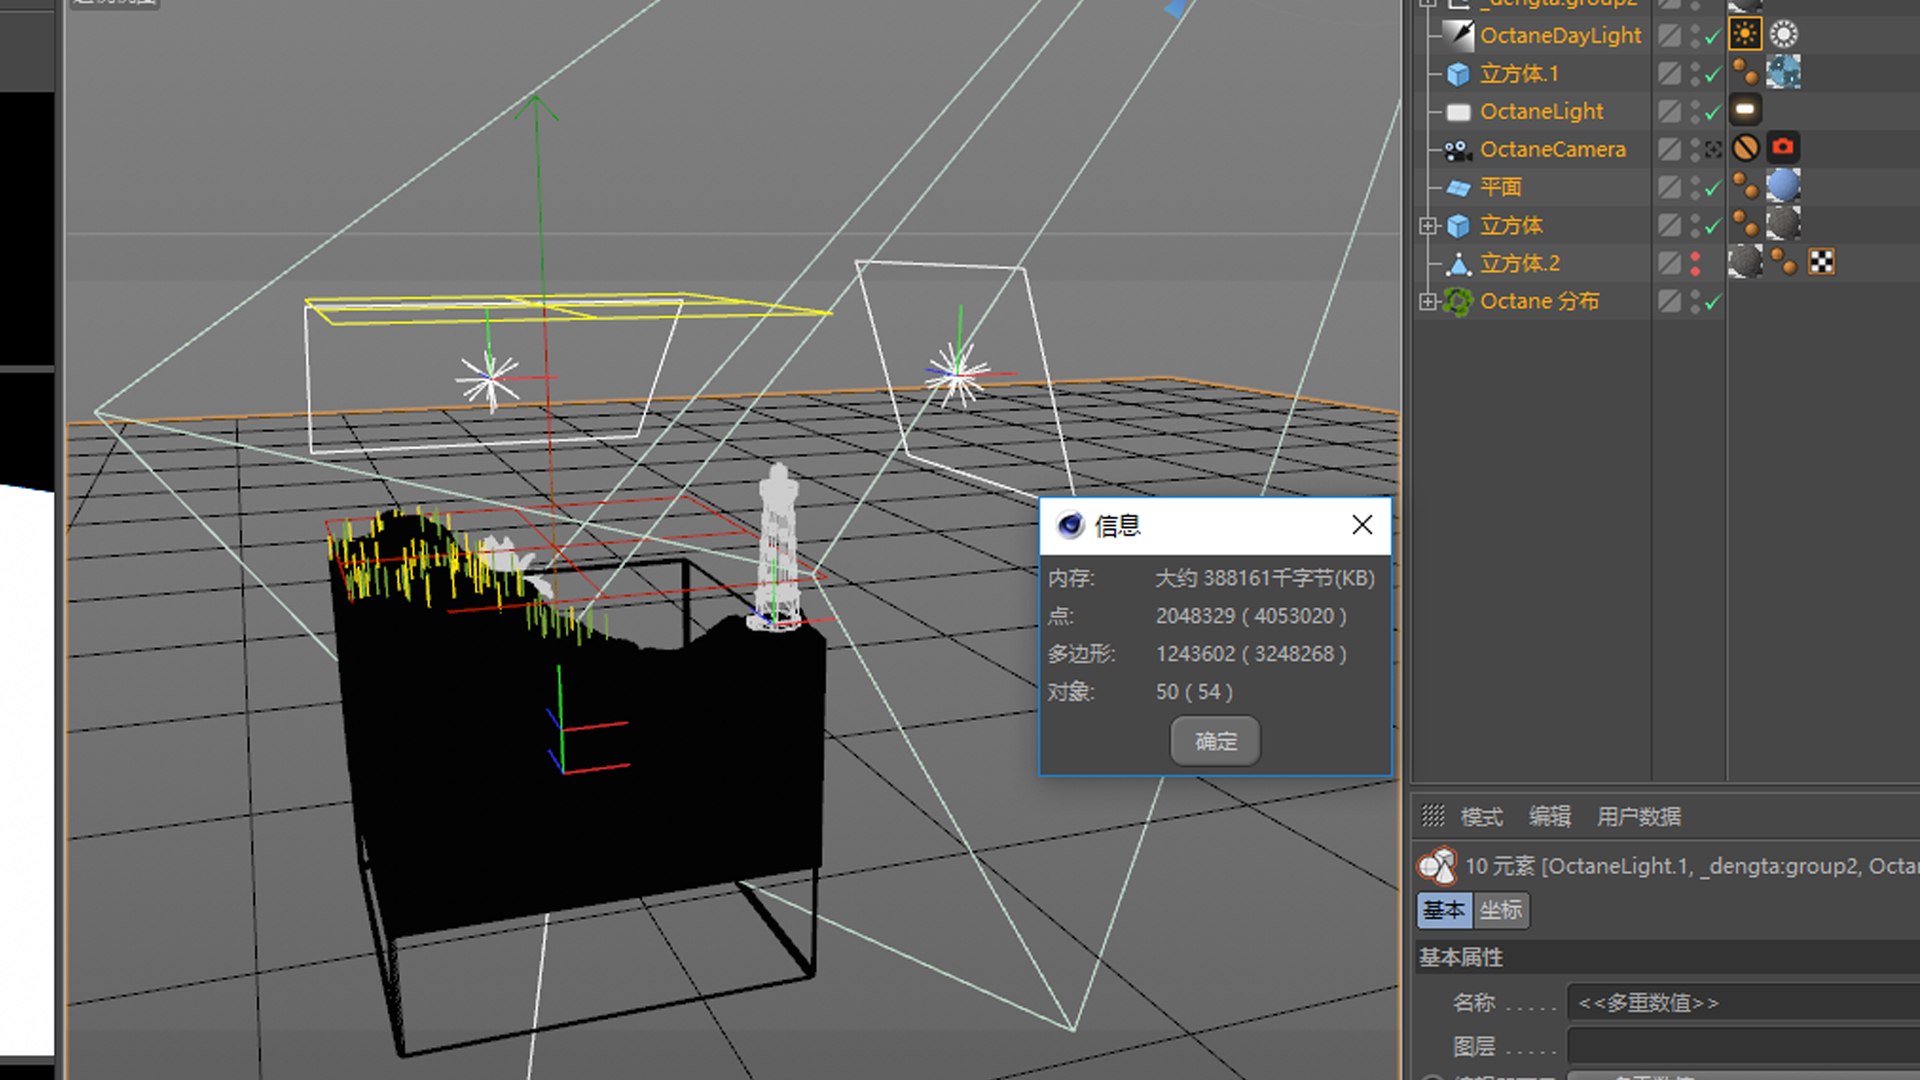Expand the Octane 分布 tree node
Screen dimensions: 1920x1080
pyautogui.click(x=1428, y=301)
